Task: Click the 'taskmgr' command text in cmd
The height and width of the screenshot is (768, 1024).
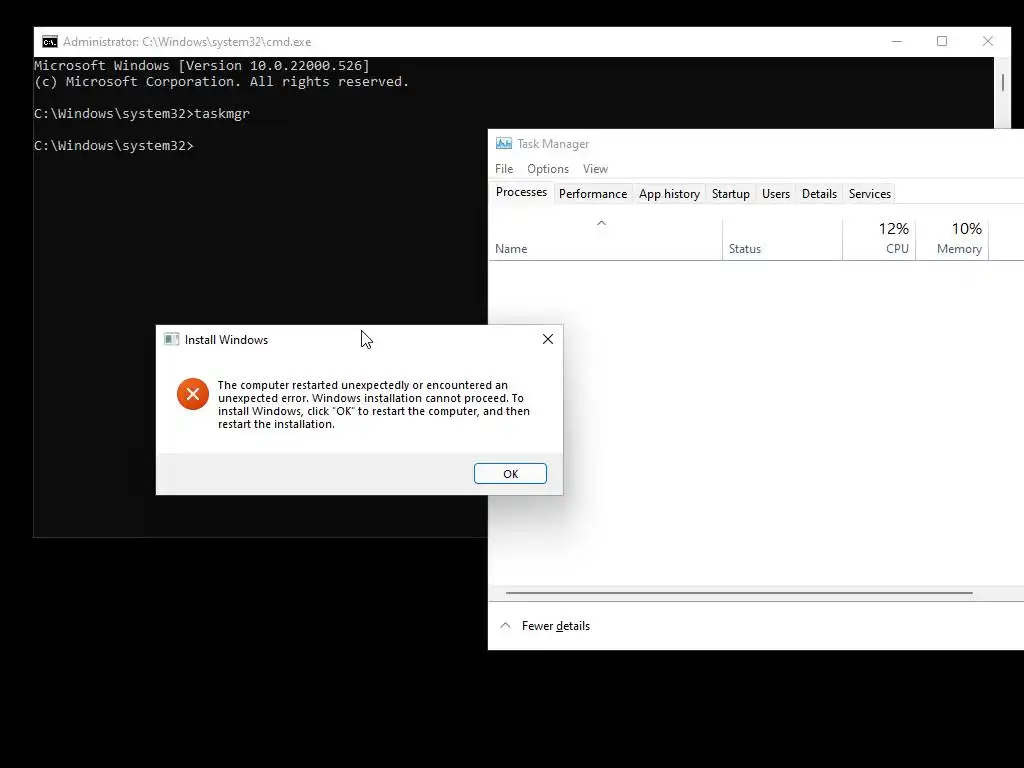Action: (x=222, y=114)
